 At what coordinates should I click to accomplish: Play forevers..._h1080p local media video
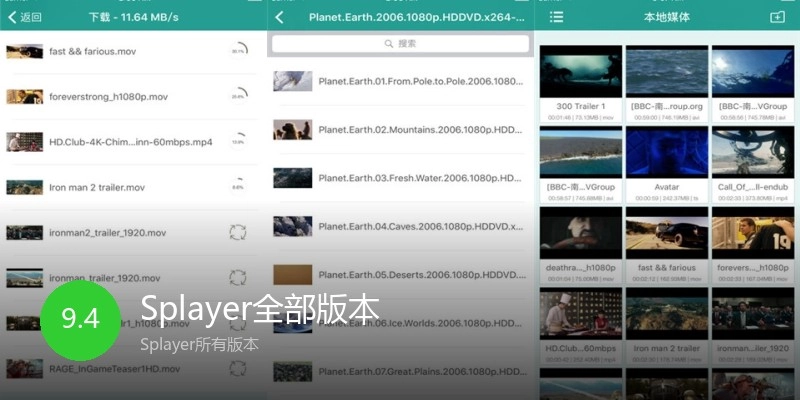(x=753, y=245)
